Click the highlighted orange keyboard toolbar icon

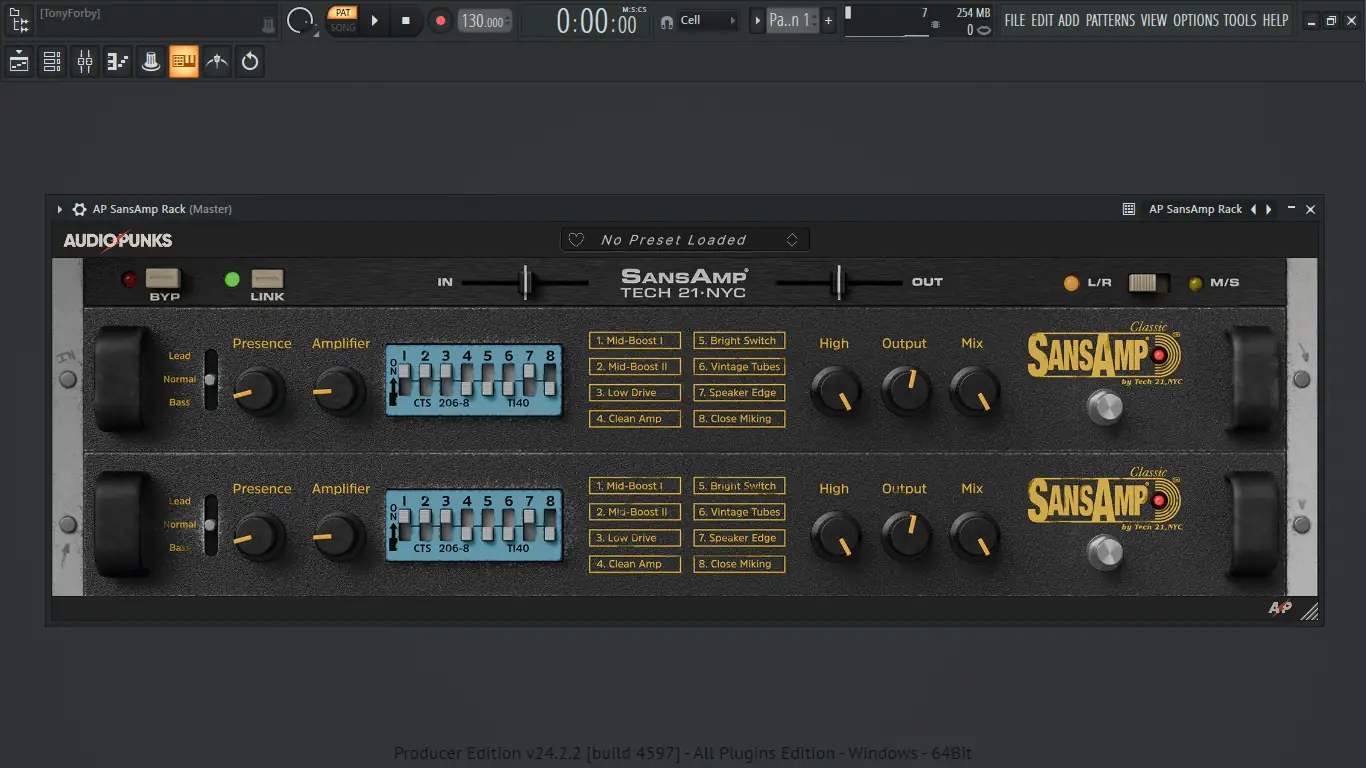184,62
